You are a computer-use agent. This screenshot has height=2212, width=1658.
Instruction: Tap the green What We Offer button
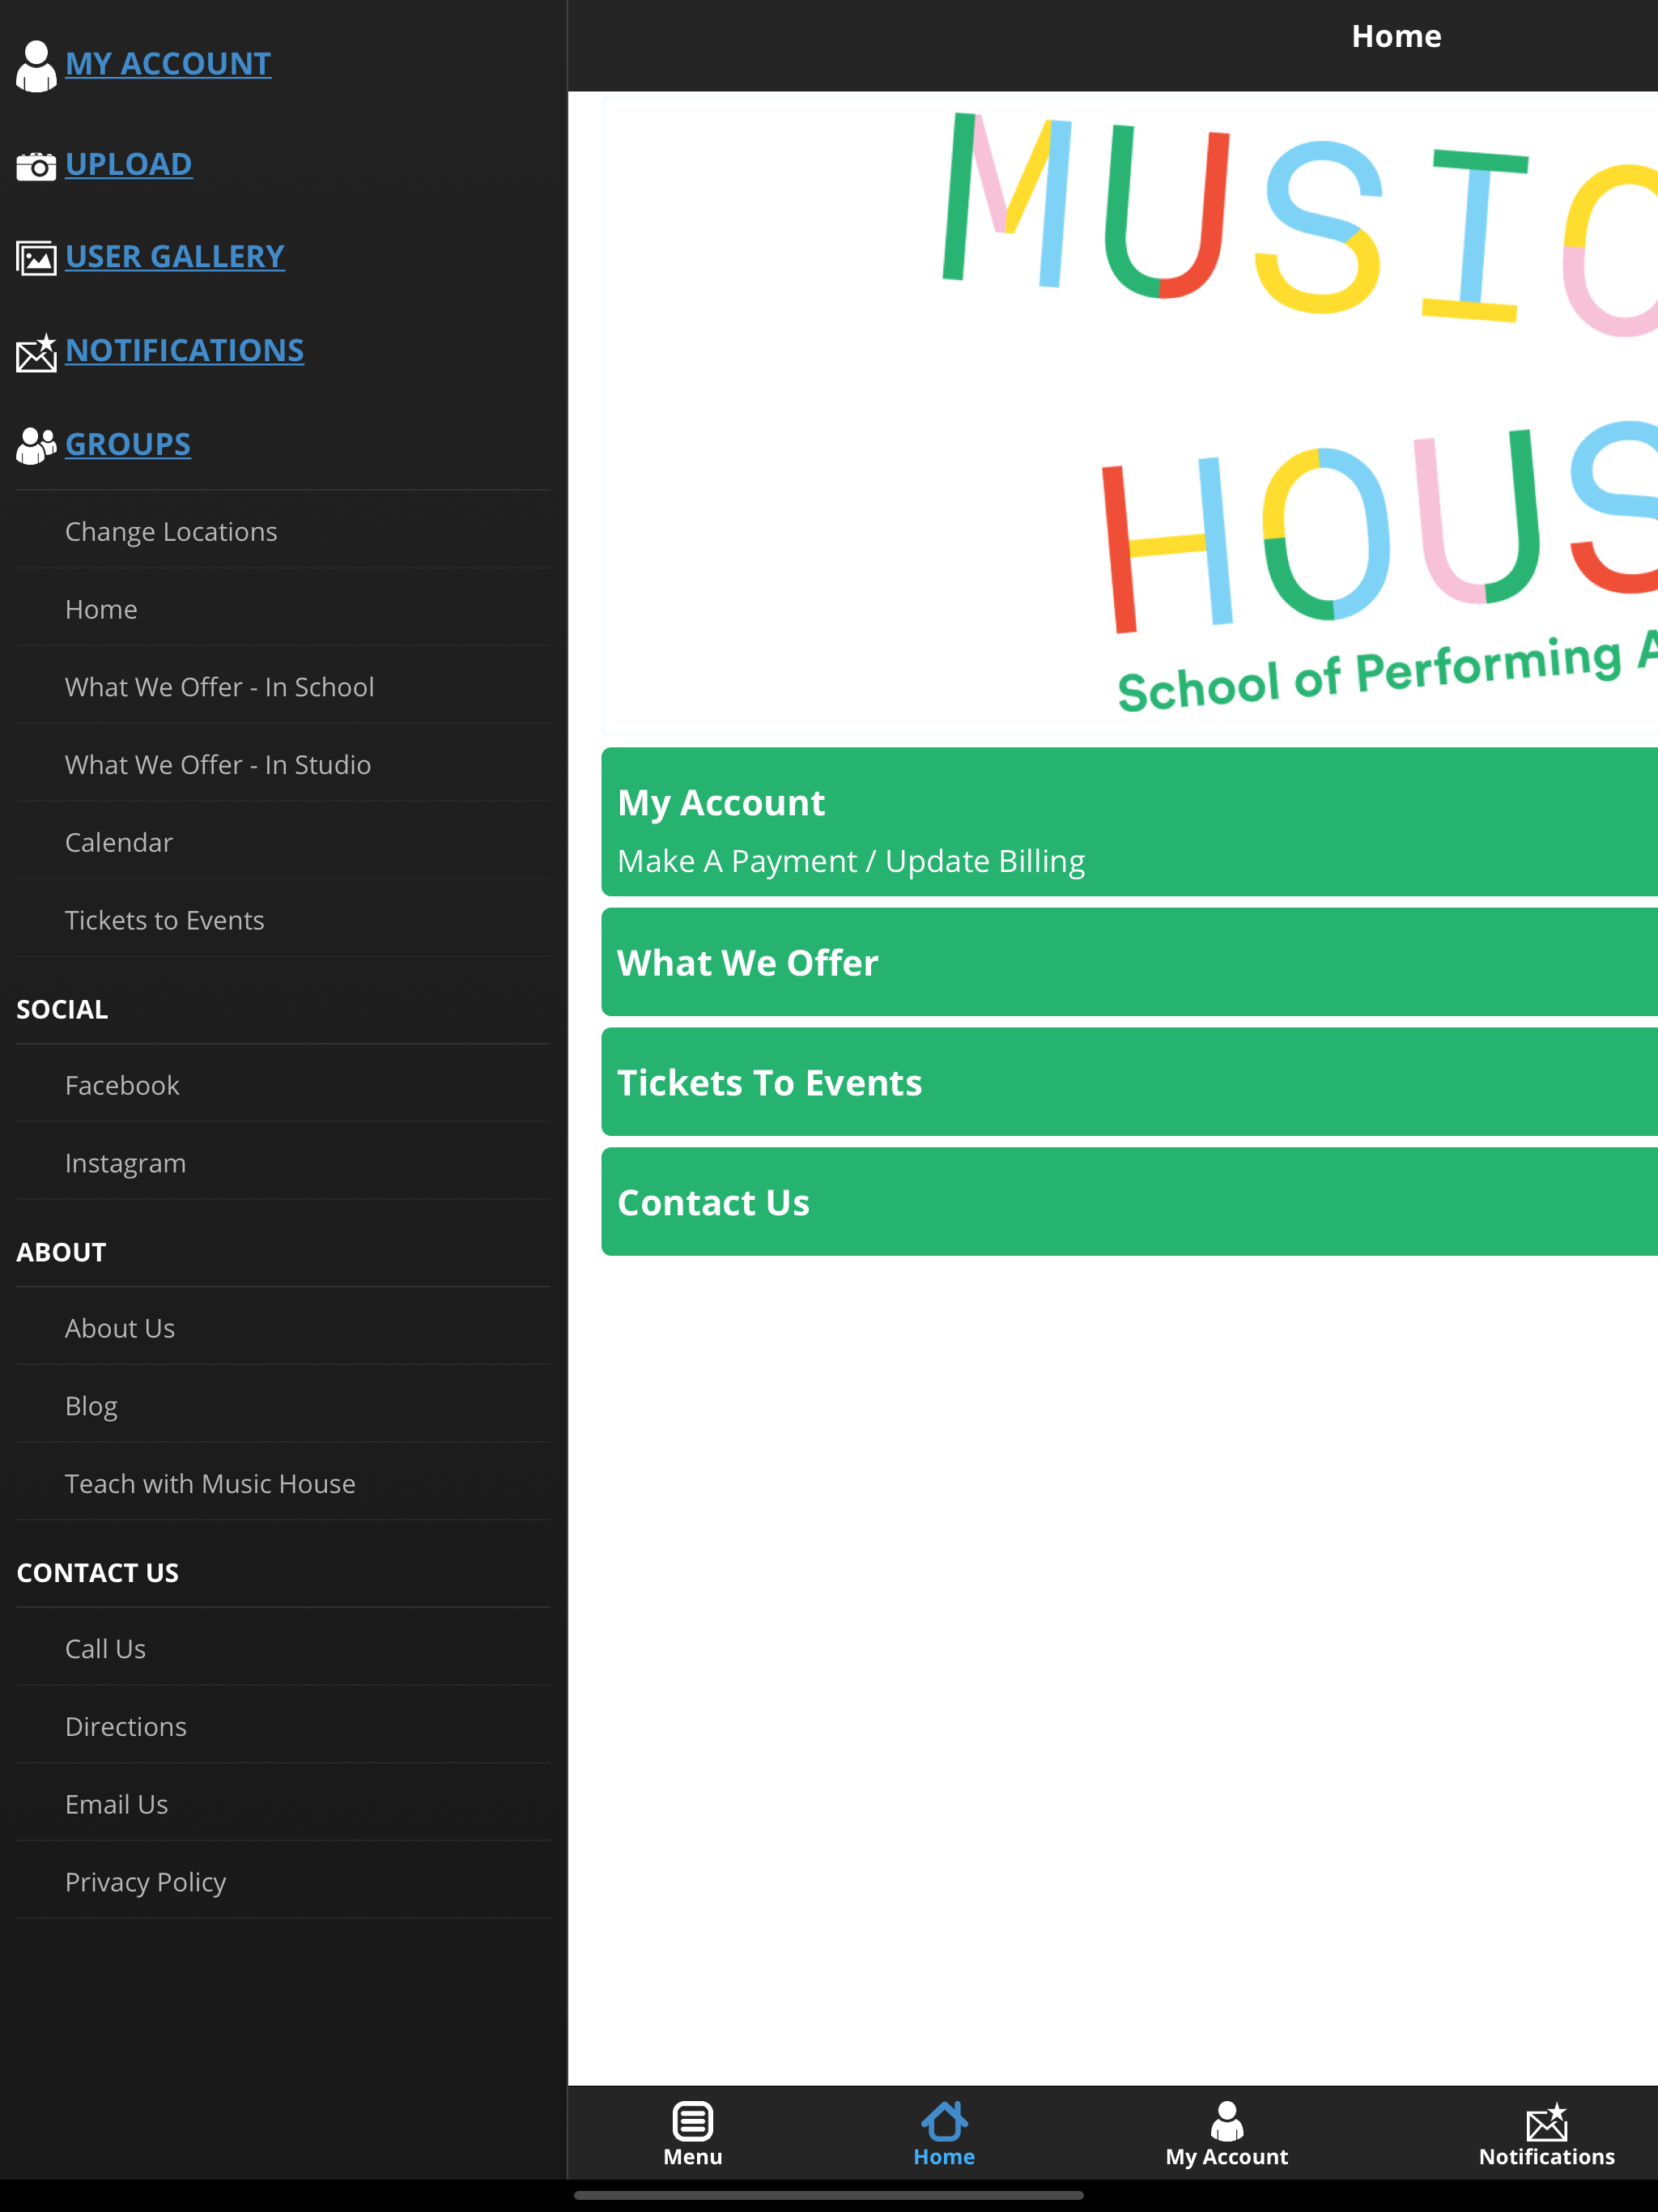tap(1129, 962)
